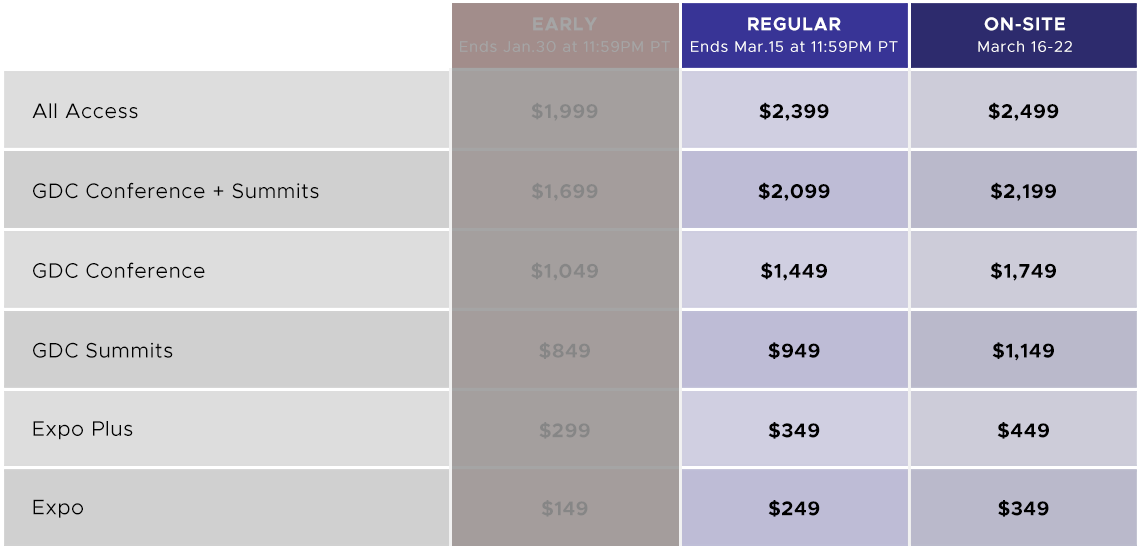Select the $2,099 regular price cell
Screen dimensions: 1140x549
click(795, 191)
